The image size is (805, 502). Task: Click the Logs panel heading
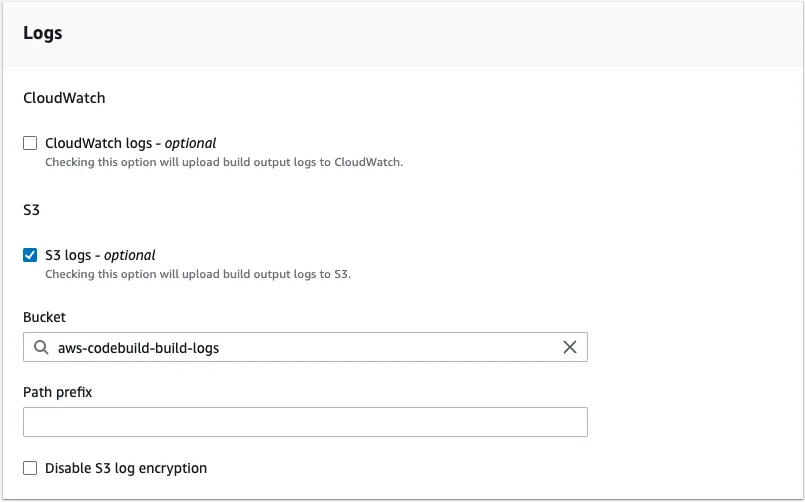click(43, 33)
